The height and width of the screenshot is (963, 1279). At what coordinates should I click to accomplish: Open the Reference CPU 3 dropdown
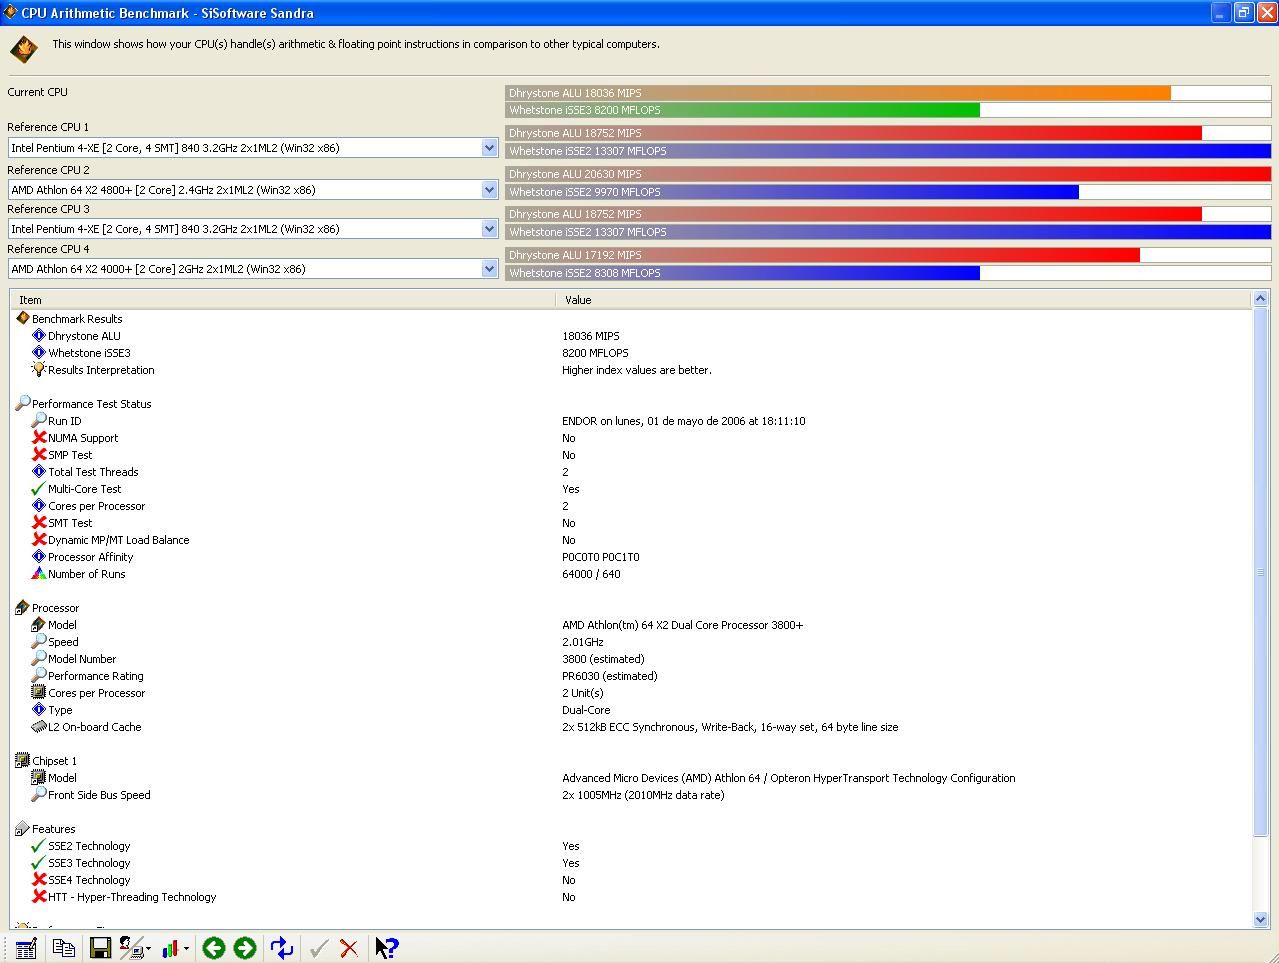(489, 229)
